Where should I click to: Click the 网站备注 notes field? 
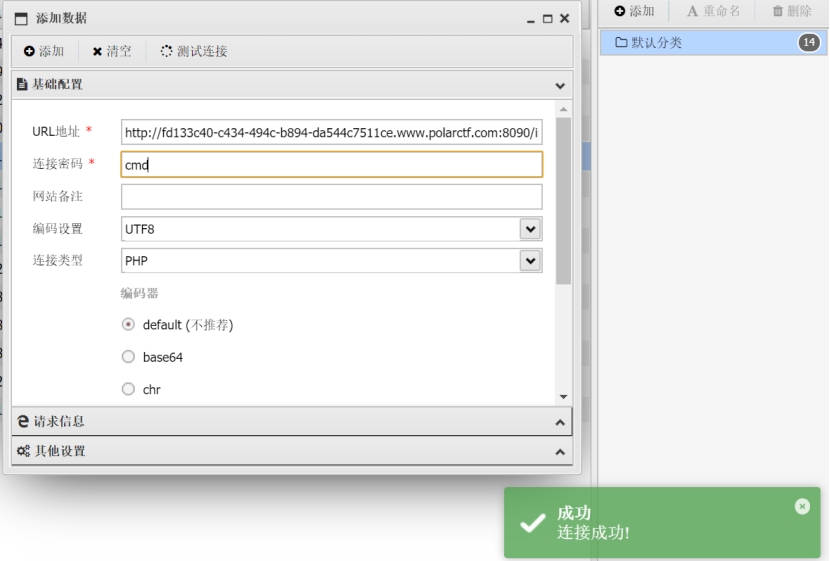coord(331,196)
